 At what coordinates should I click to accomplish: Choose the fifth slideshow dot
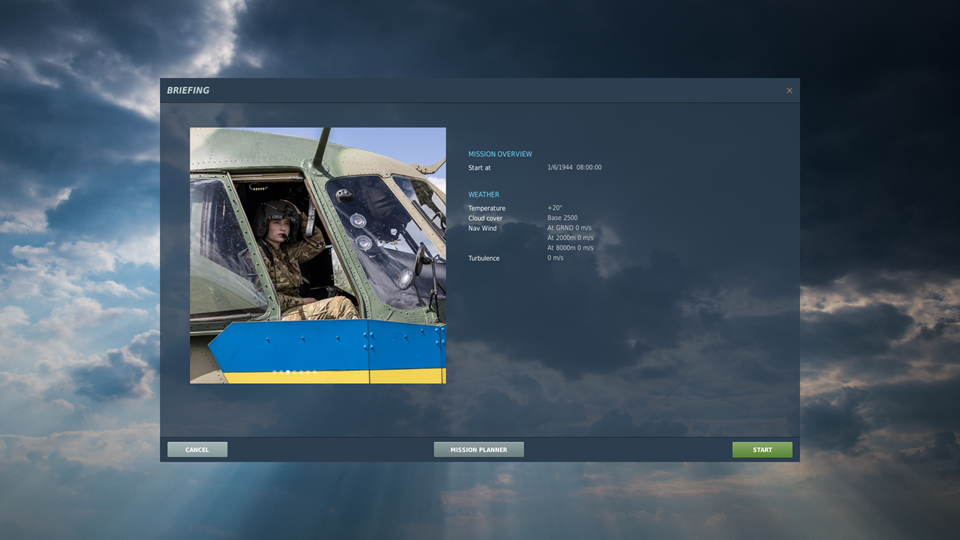(x=301, y=372)
